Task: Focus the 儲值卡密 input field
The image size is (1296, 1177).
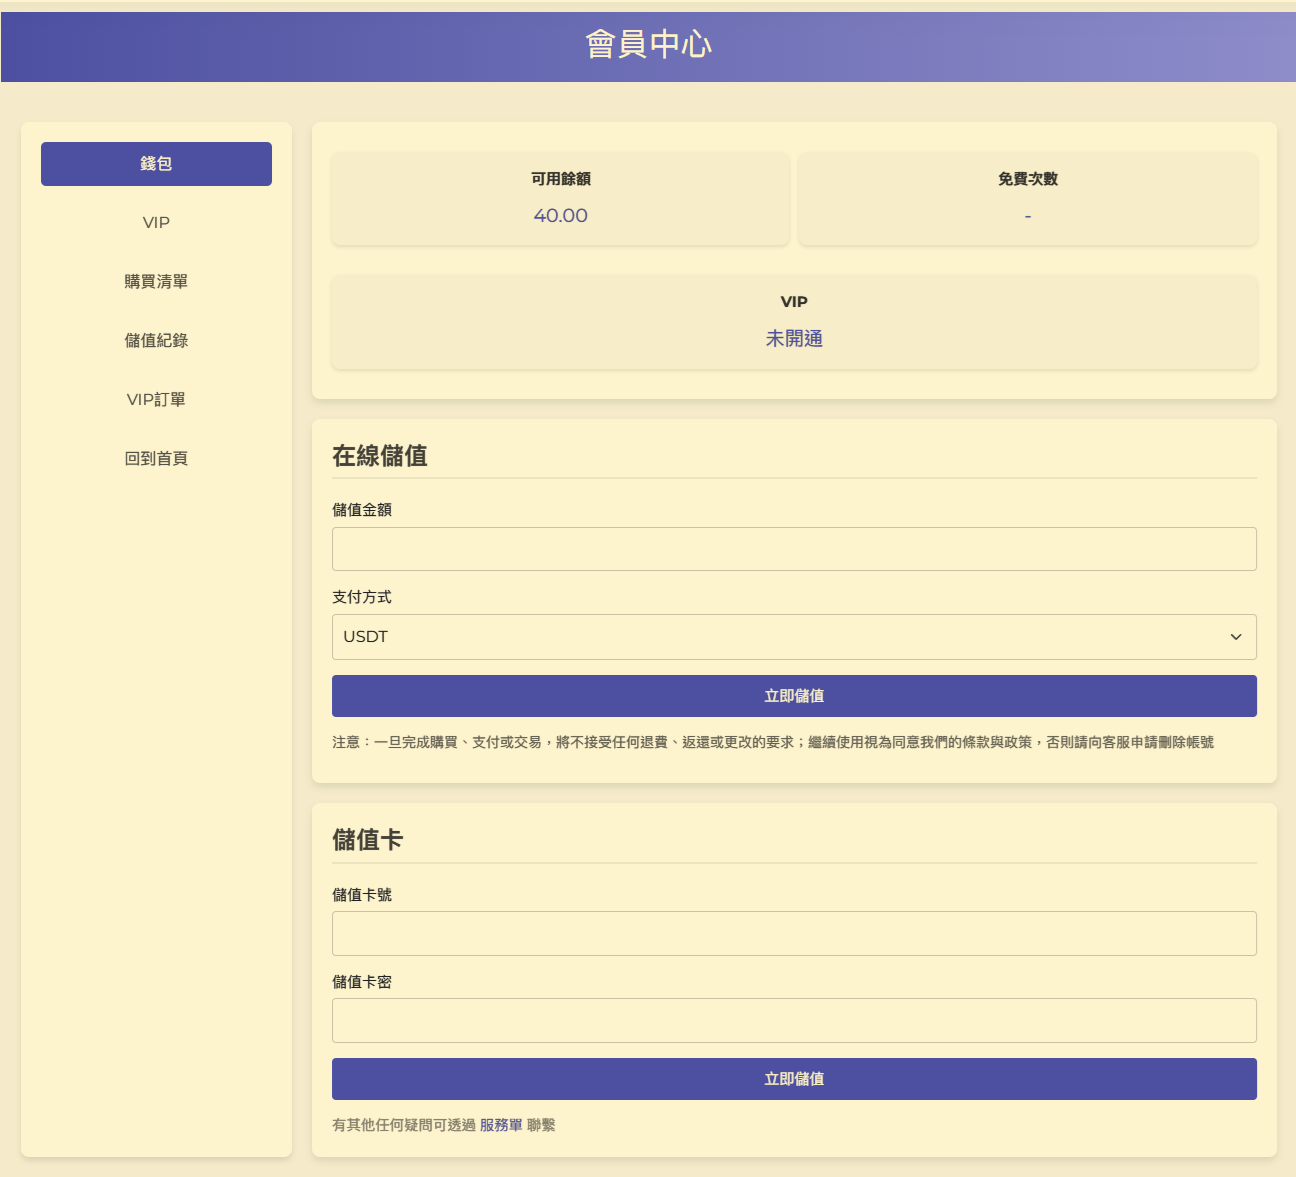Action: click(x=794, y=1020)
